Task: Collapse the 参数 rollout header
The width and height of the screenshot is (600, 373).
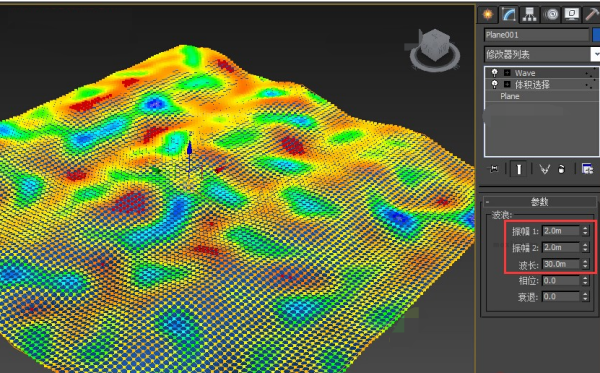Action: tap(540, 202)
